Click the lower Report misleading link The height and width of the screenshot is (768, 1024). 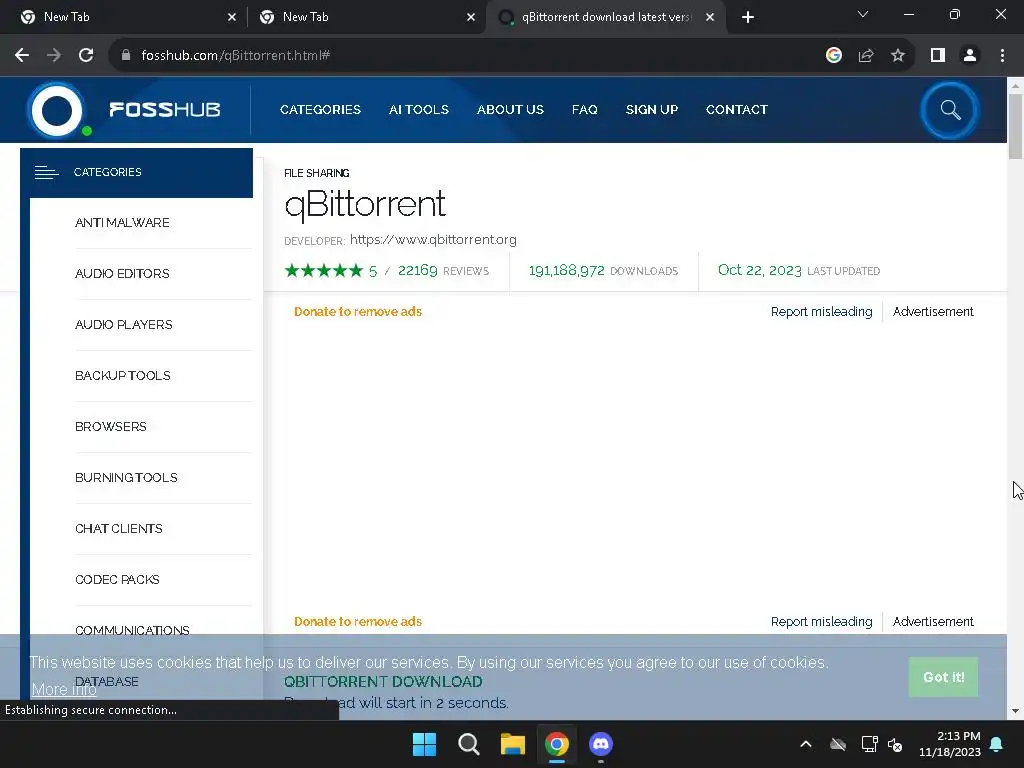822,622
